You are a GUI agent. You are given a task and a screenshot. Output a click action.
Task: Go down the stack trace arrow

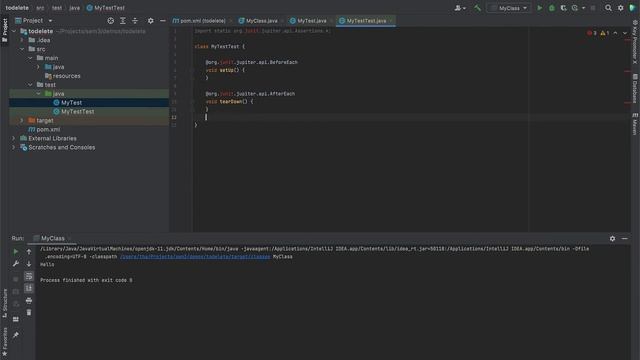click(29, 264)
